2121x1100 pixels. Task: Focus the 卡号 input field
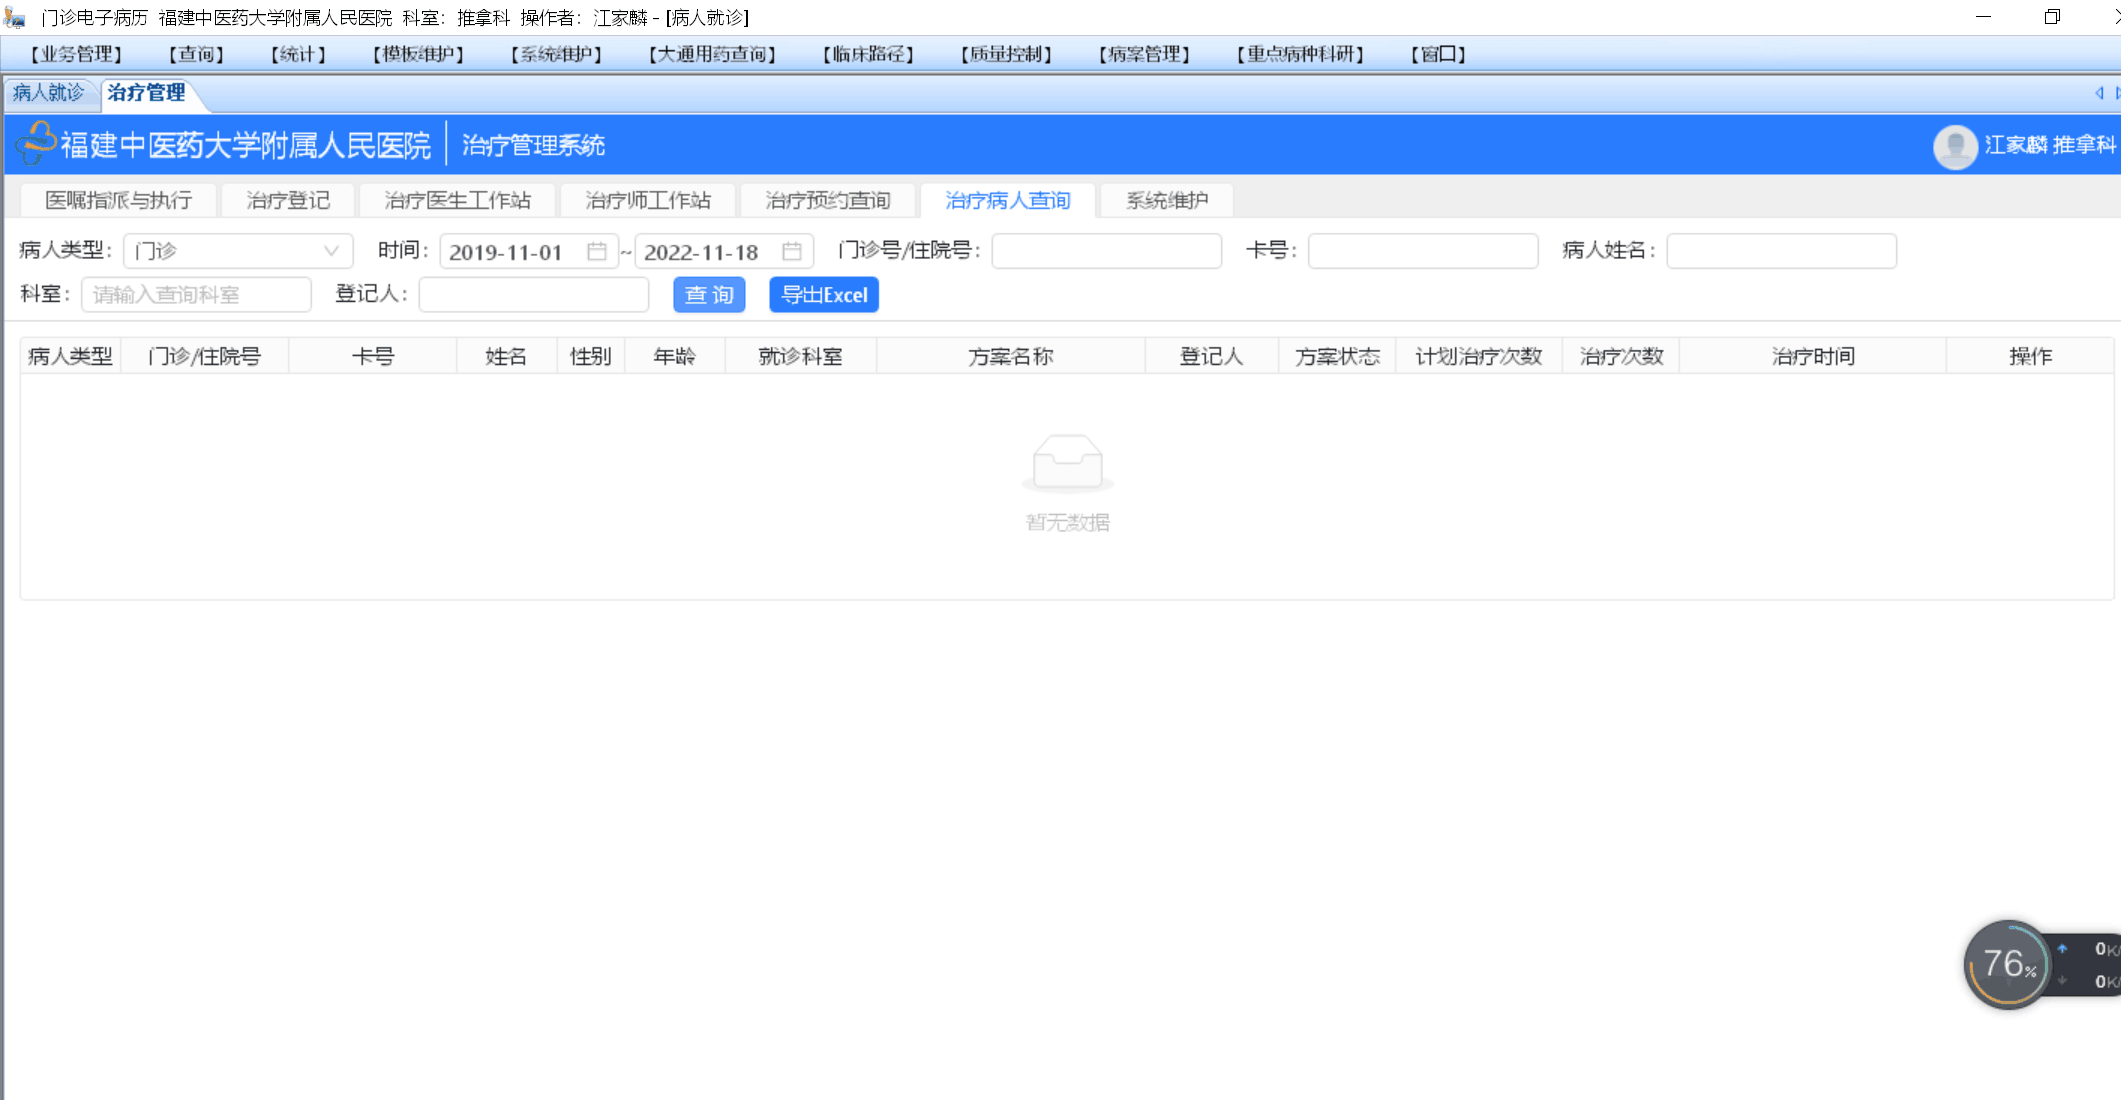(x=1422, y=251)
